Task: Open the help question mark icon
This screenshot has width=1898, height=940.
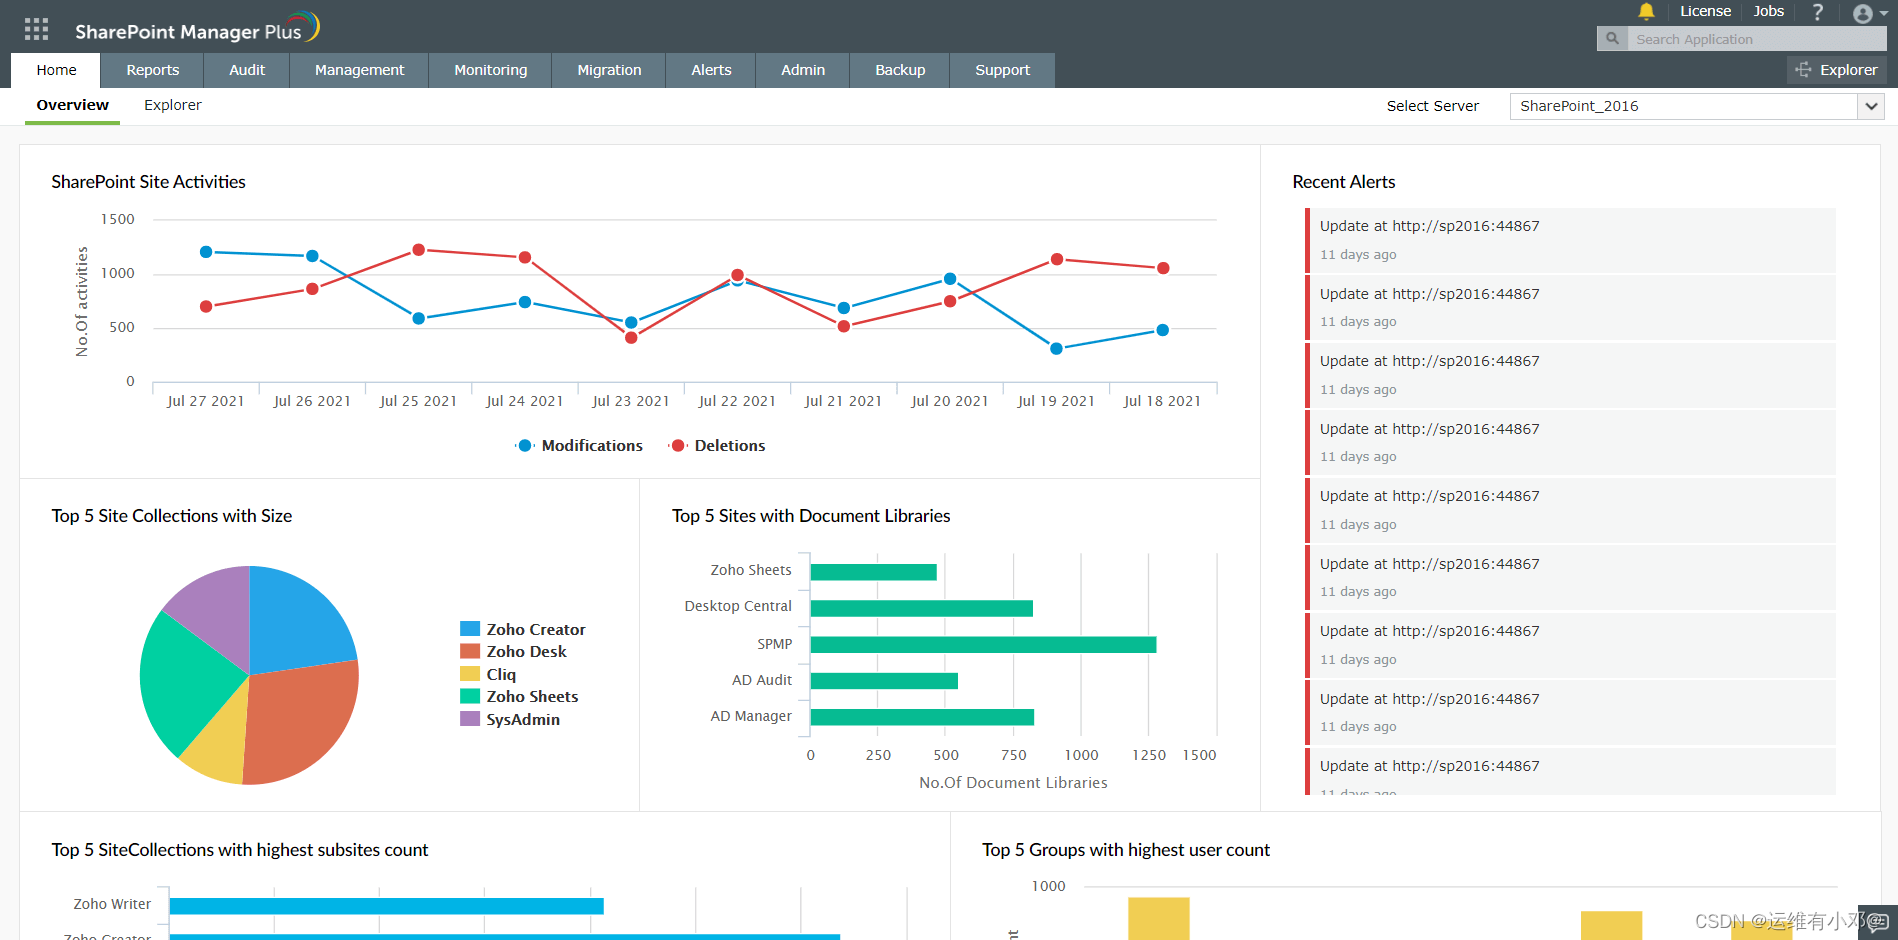Action: click(1818, 12)
